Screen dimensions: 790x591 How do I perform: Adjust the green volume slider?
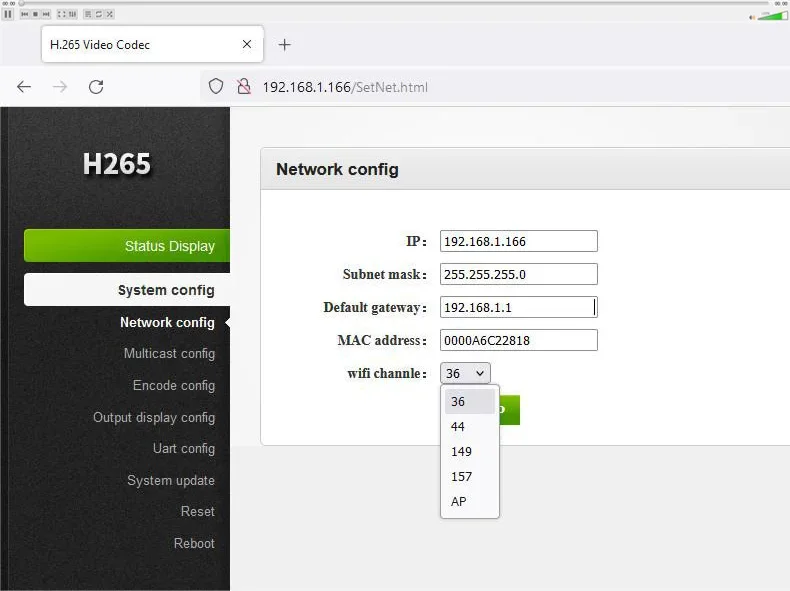tap(772, 16)
